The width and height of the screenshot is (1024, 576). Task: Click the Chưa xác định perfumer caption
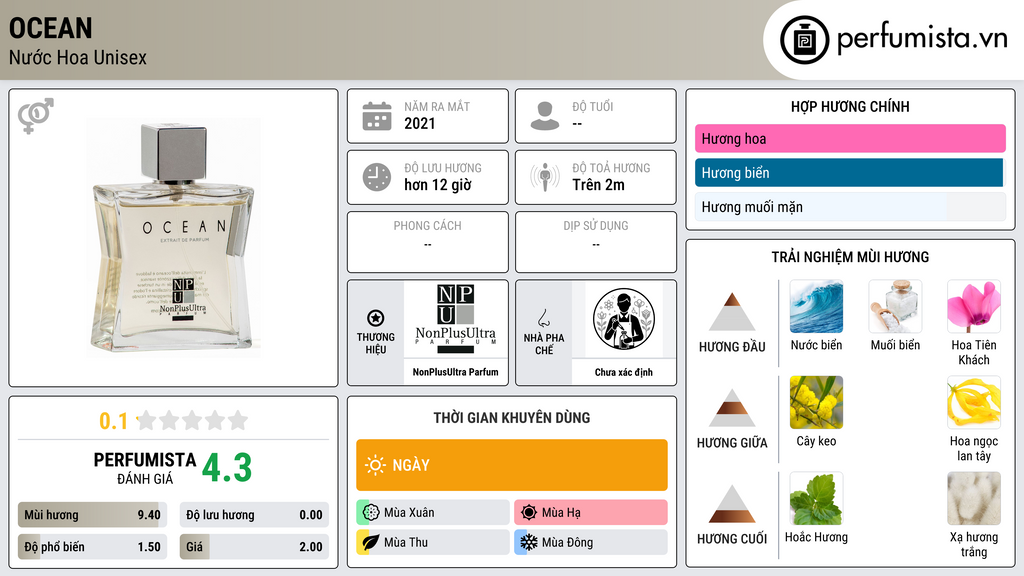coord(624,372)
